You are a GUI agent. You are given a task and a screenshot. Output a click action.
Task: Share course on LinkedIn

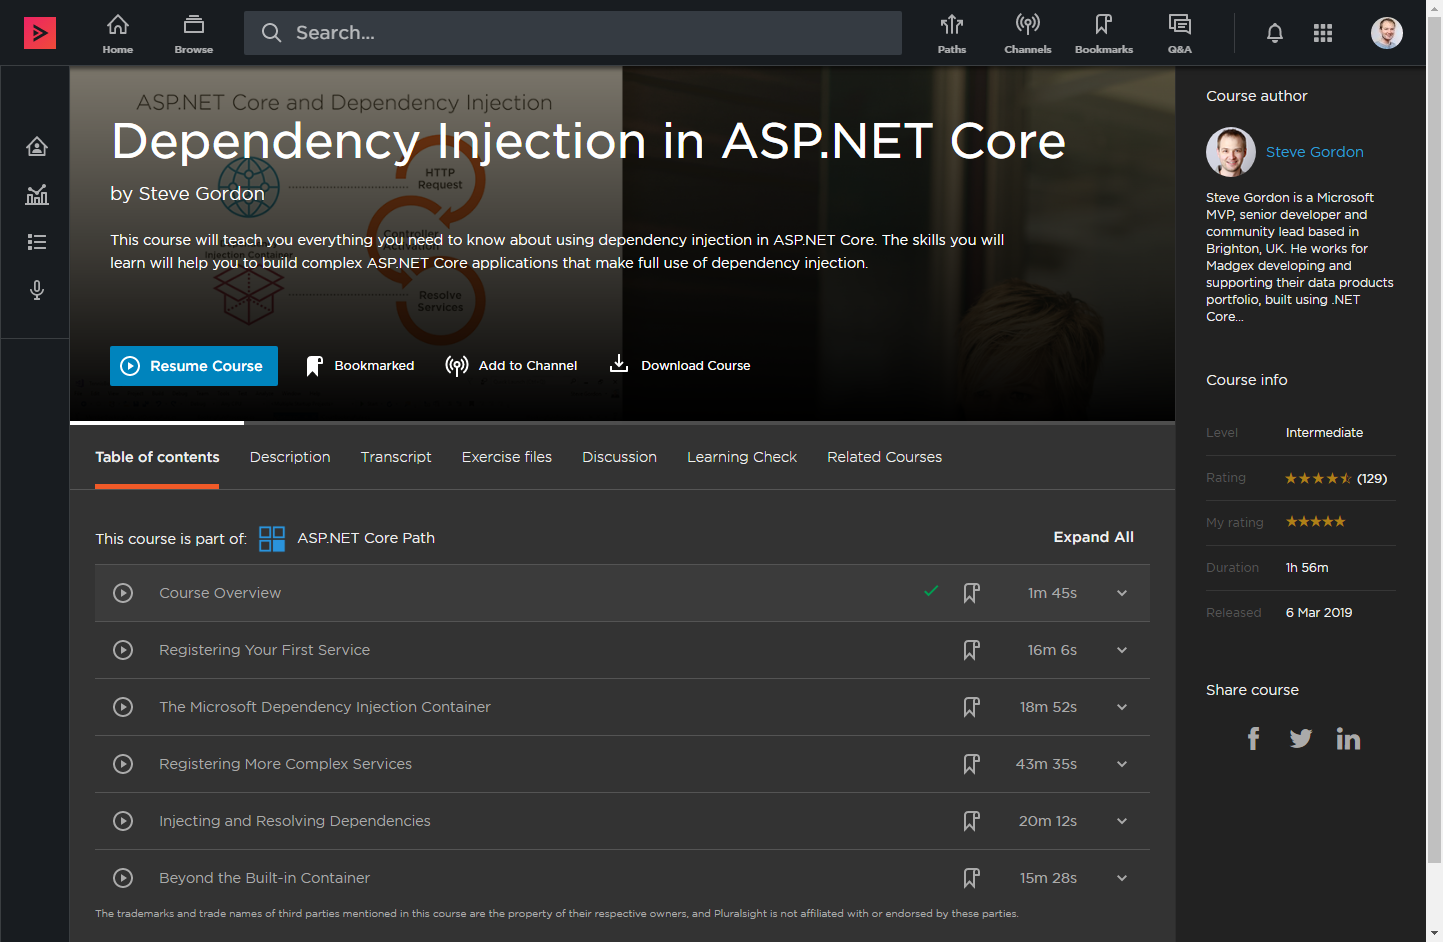[x=1347, y=739]
